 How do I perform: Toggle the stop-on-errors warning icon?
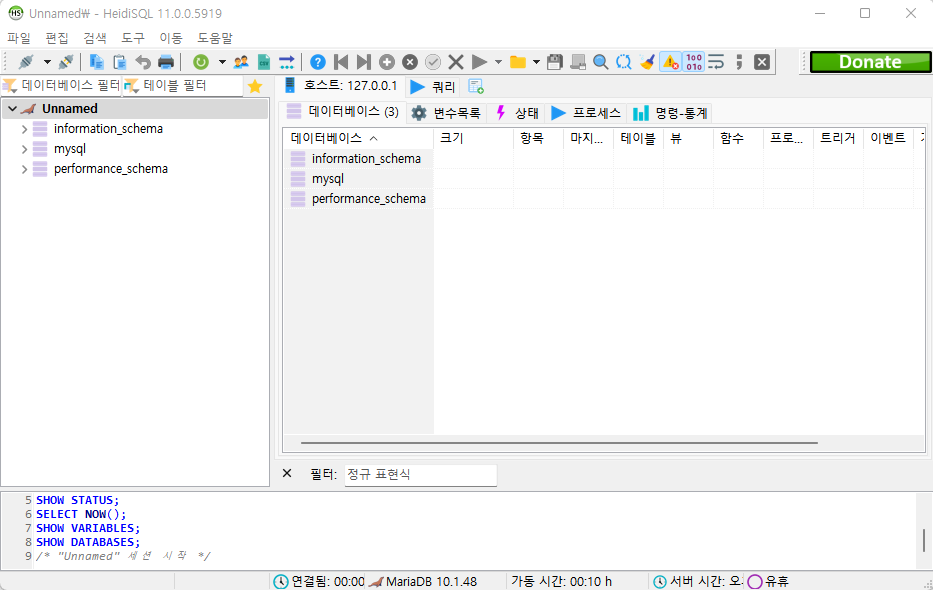tap(671, 62)
